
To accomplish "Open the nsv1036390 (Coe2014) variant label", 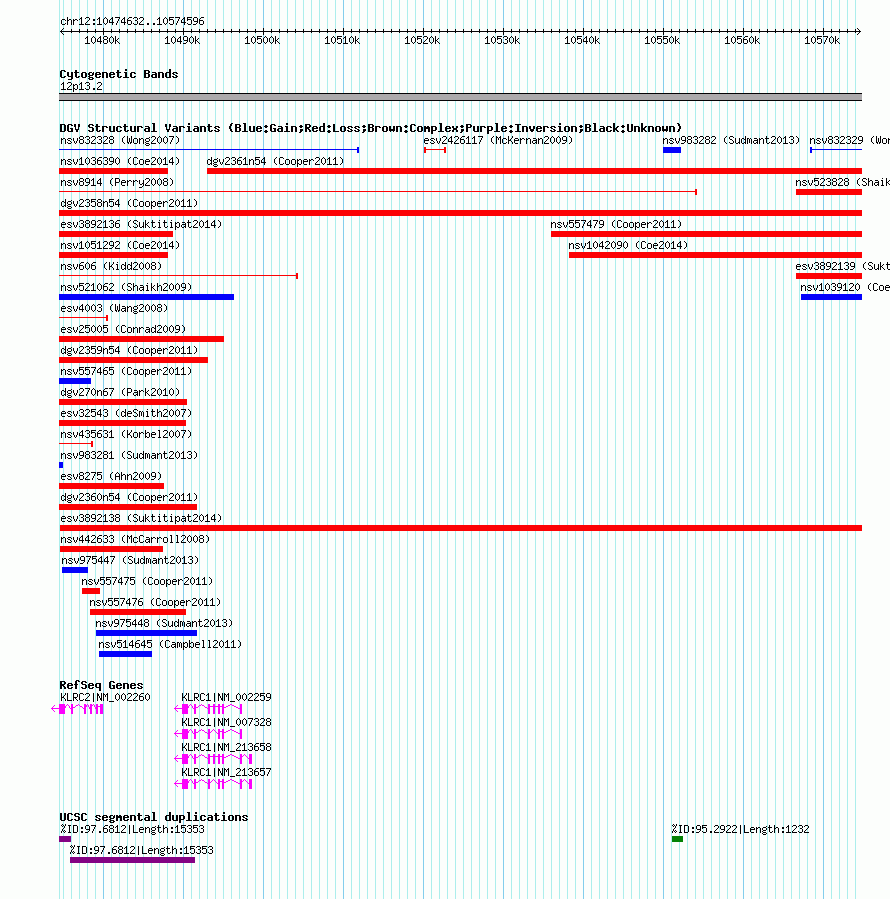I will click(120, 162).
